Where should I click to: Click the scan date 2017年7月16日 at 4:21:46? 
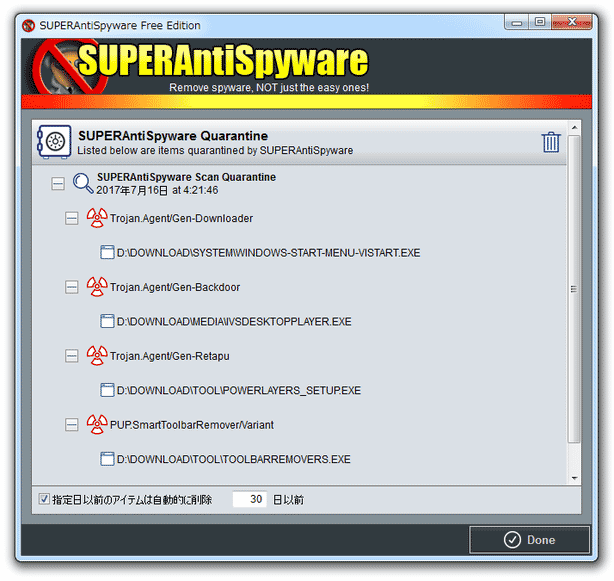click(x=157, y=190)
